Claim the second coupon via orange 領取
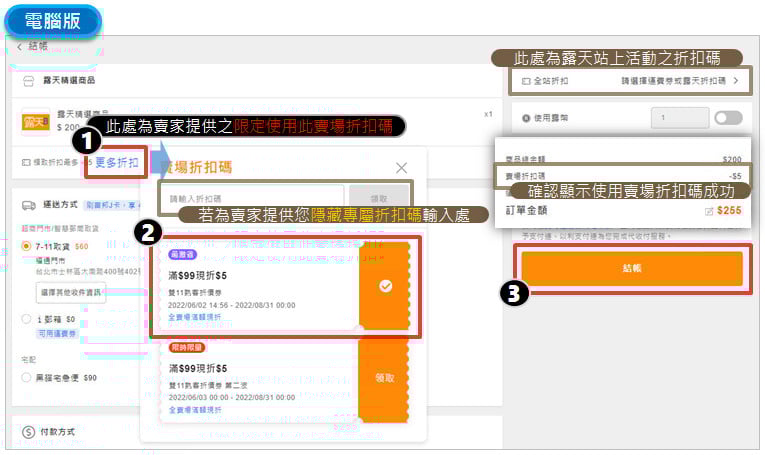Screen dimensions: 765x455 click(384, 379)
